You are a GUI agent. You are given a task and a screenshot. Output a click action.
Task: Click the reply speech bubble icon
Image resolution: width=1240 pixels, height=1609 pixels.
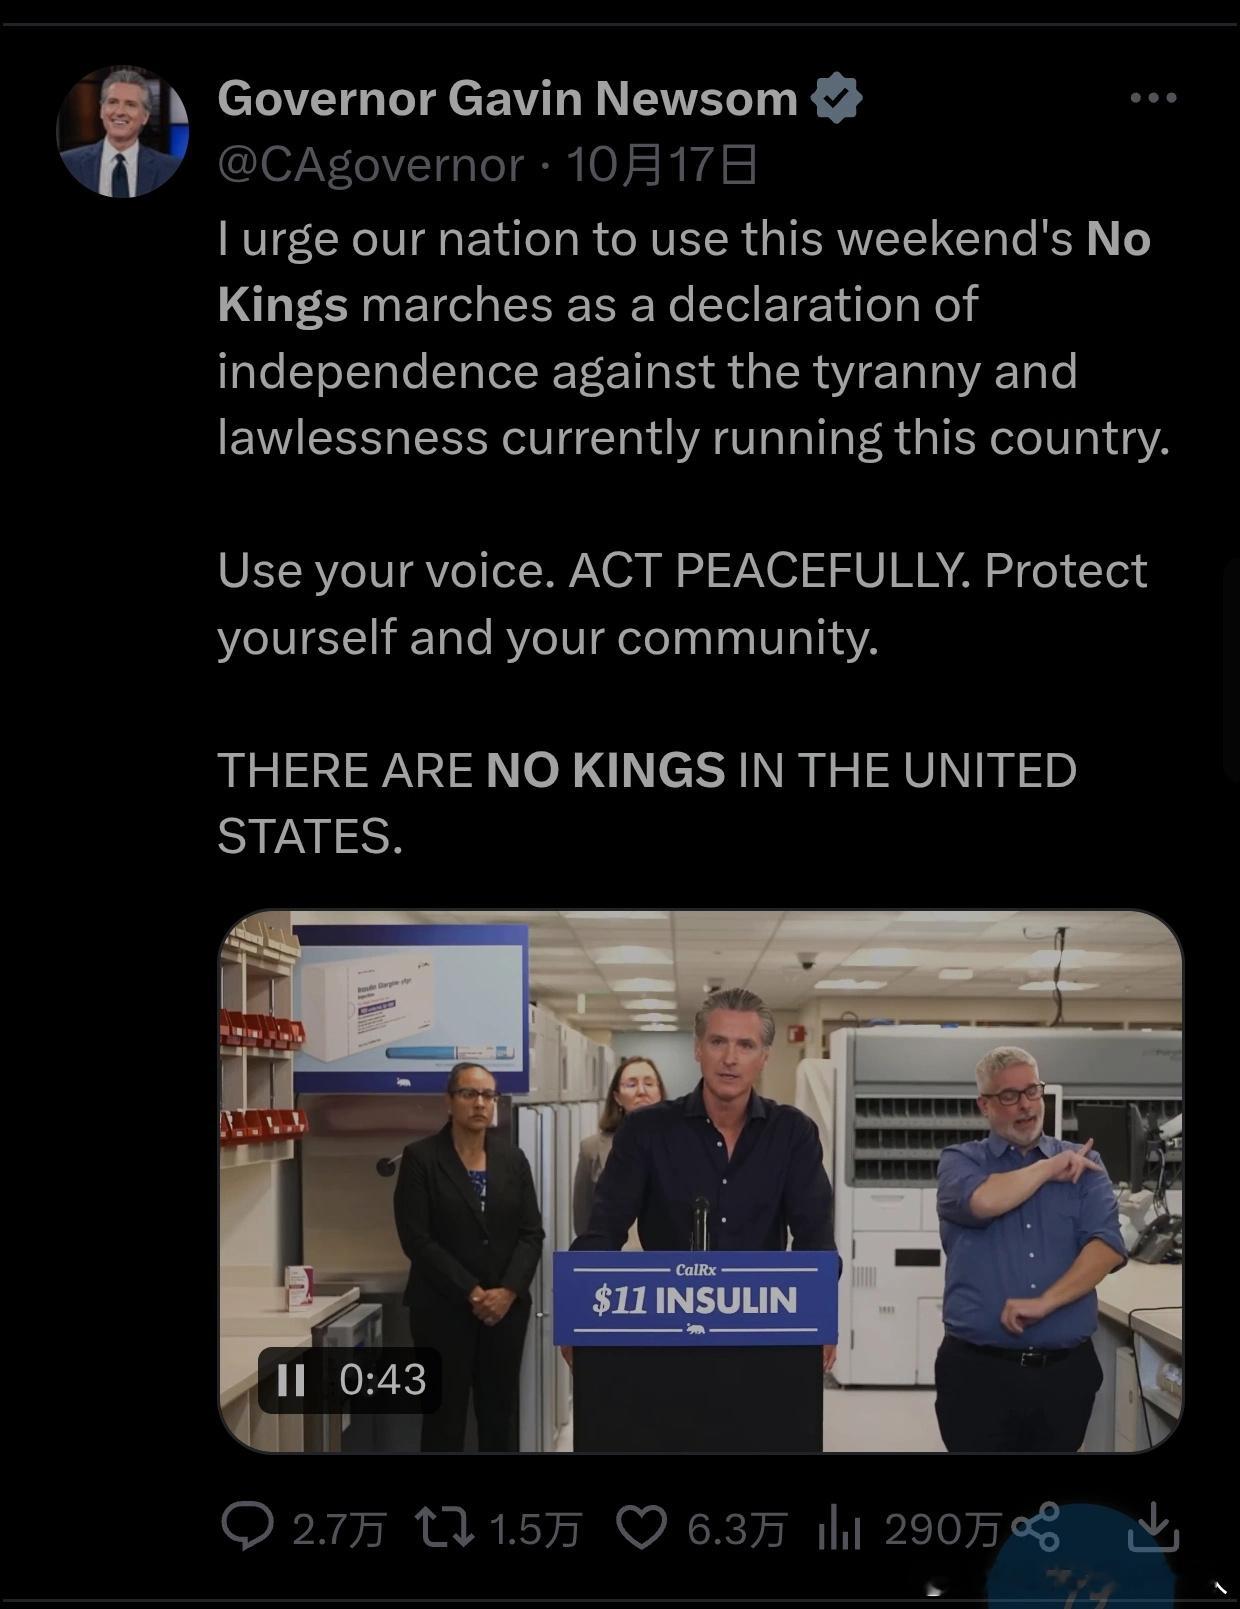tap(246, 1527)
